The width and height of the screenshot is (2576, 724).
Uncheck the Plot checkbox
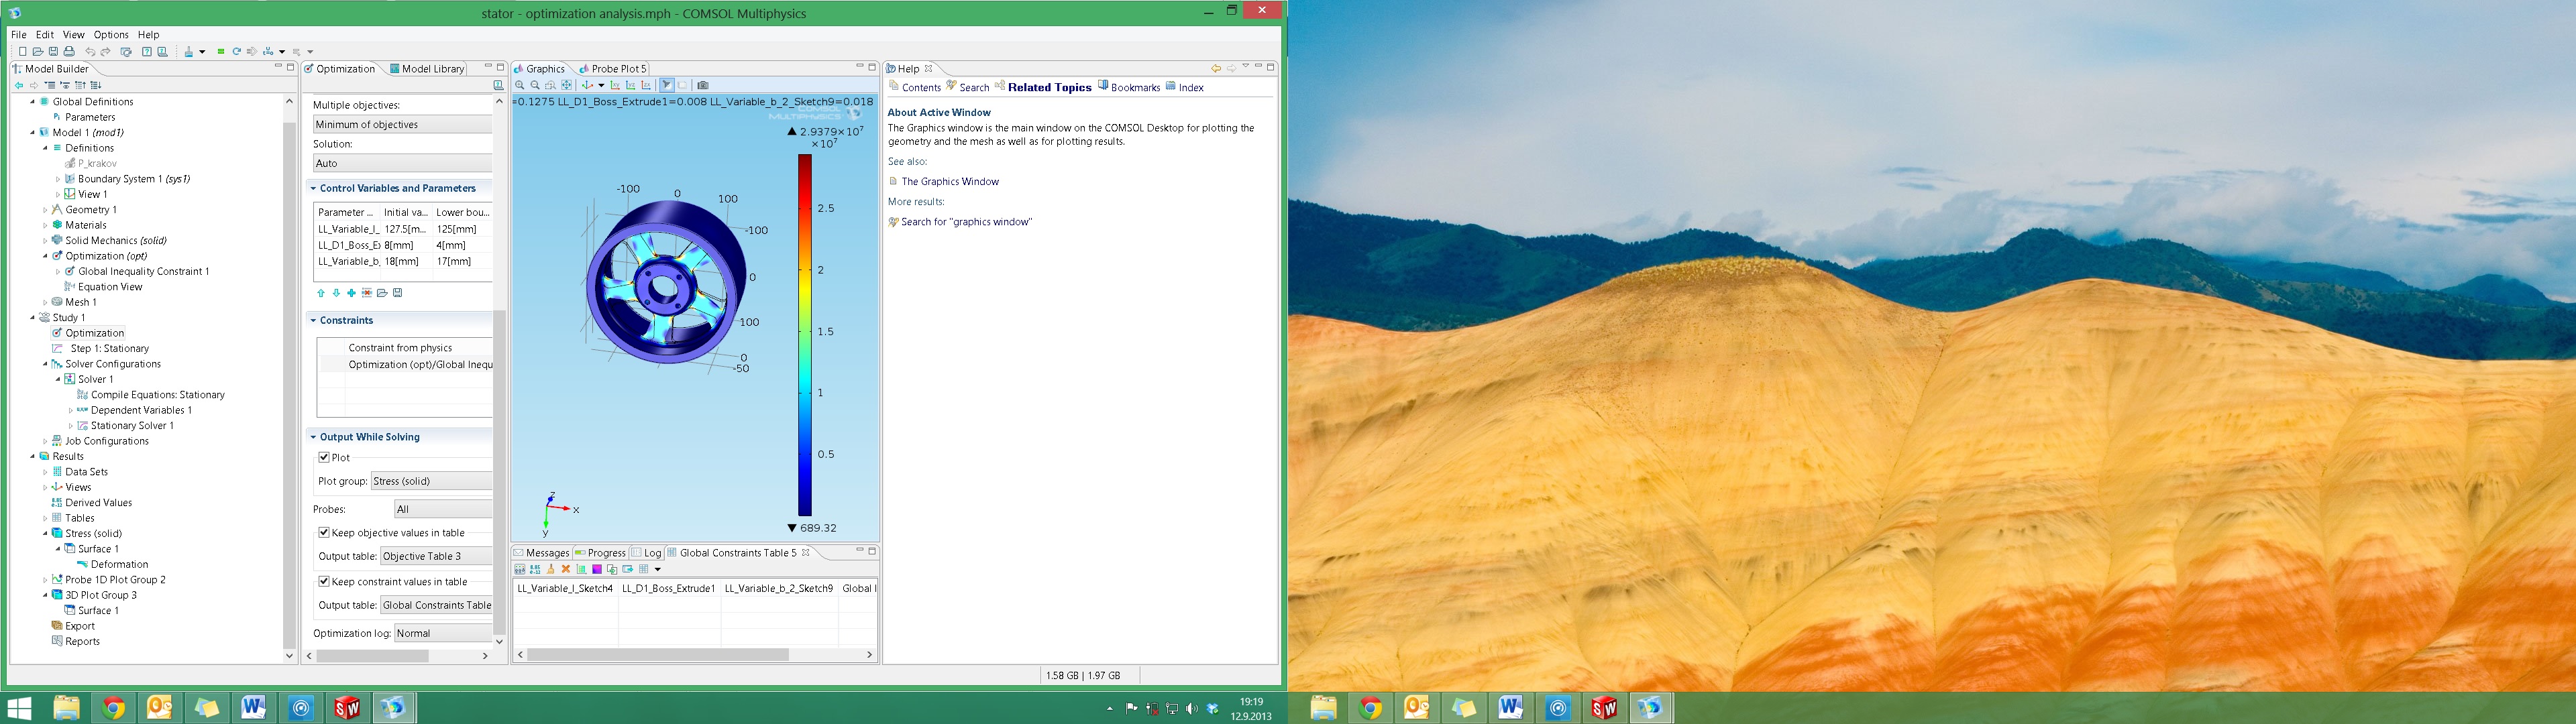tap(324, 457)
